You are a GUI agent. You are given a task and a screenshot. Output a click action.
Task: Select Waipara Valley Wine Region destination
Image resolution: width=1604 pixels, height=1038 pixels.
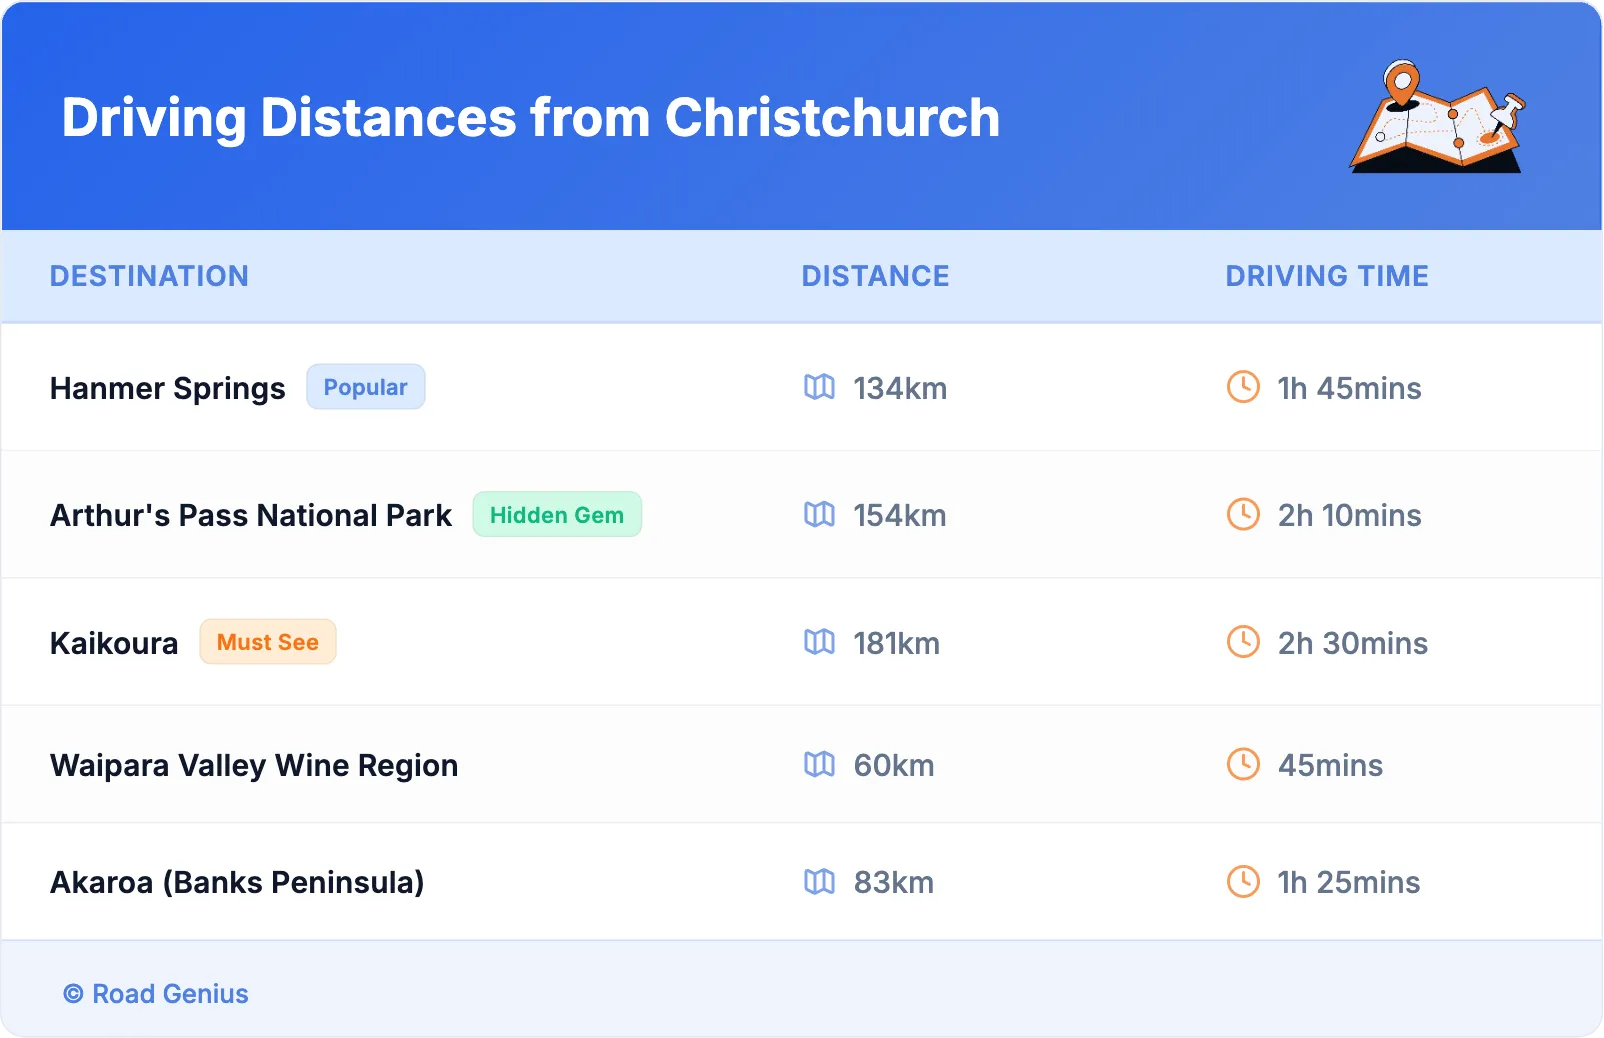point(254,765)
